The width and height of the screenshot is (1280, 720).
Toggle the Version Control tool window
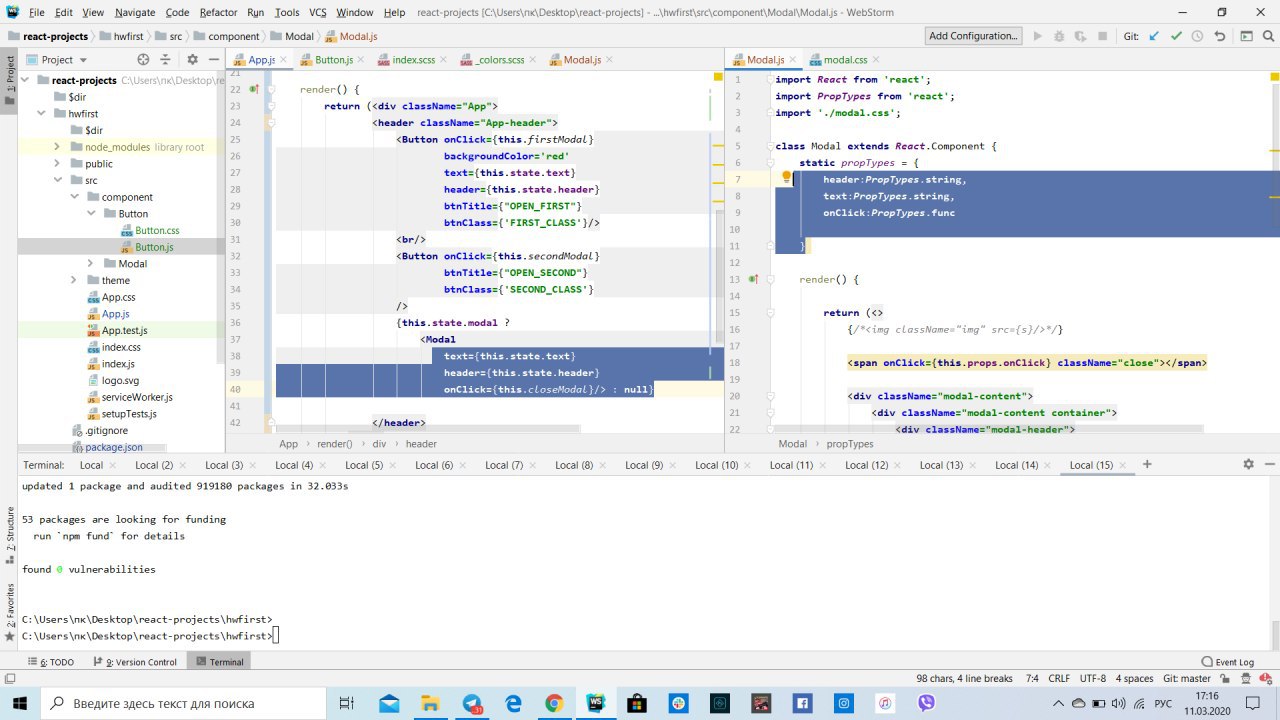140,662
